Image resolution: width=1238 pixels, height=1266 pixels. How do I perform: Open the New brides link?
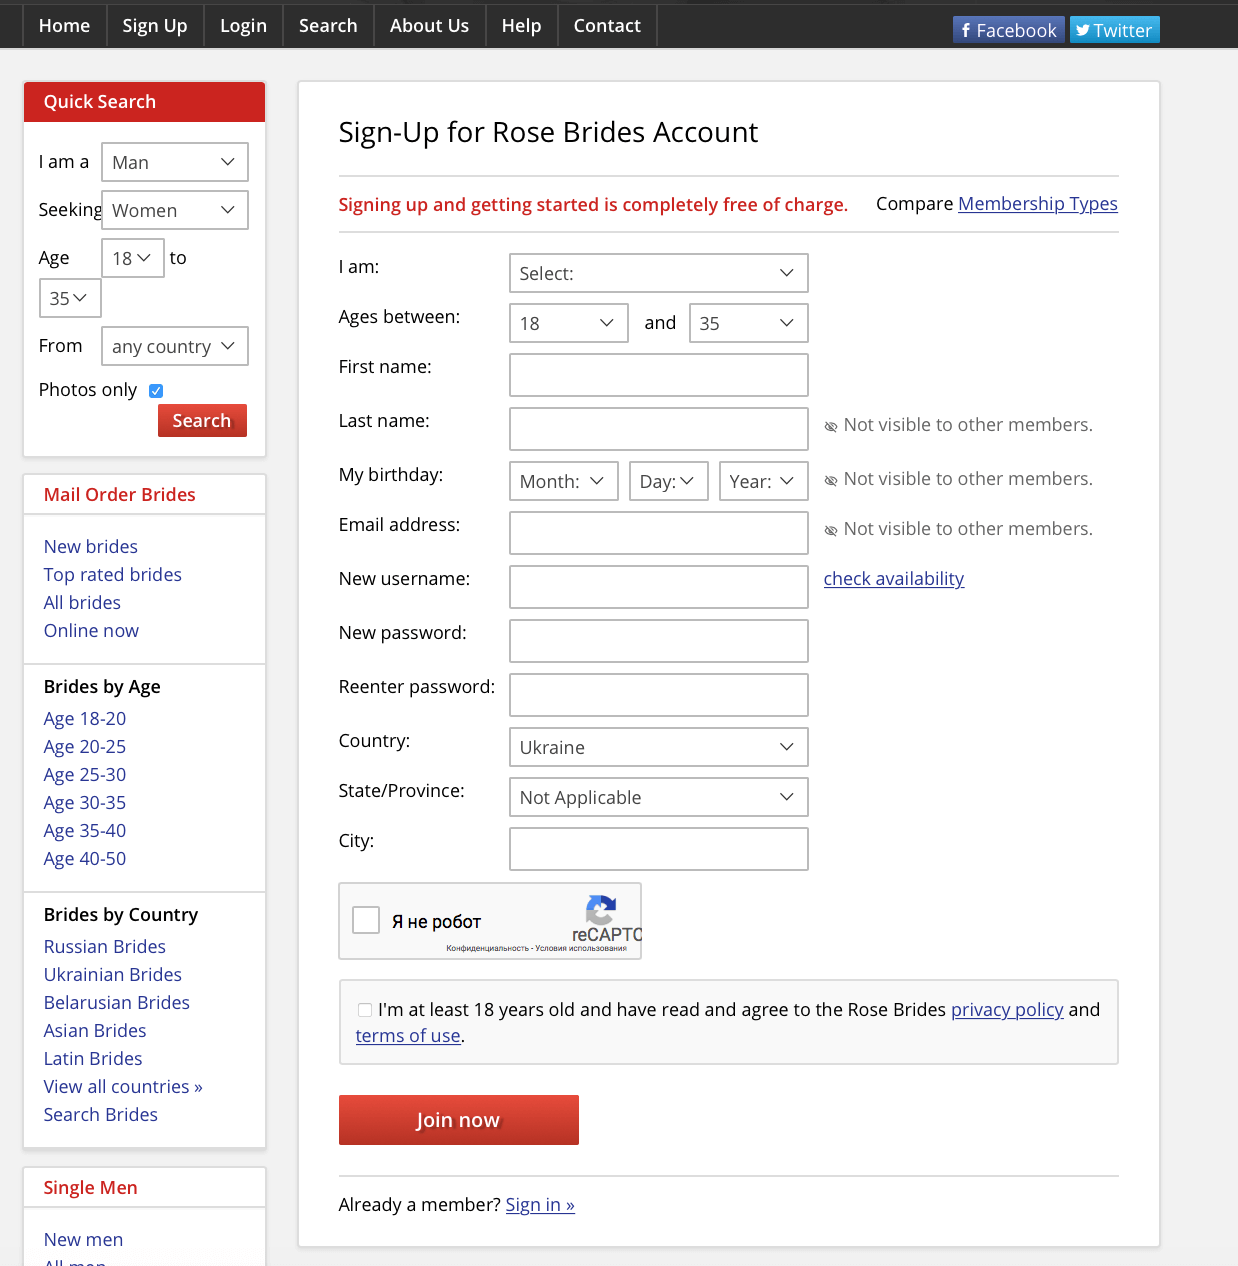click(x=91, y=547)
